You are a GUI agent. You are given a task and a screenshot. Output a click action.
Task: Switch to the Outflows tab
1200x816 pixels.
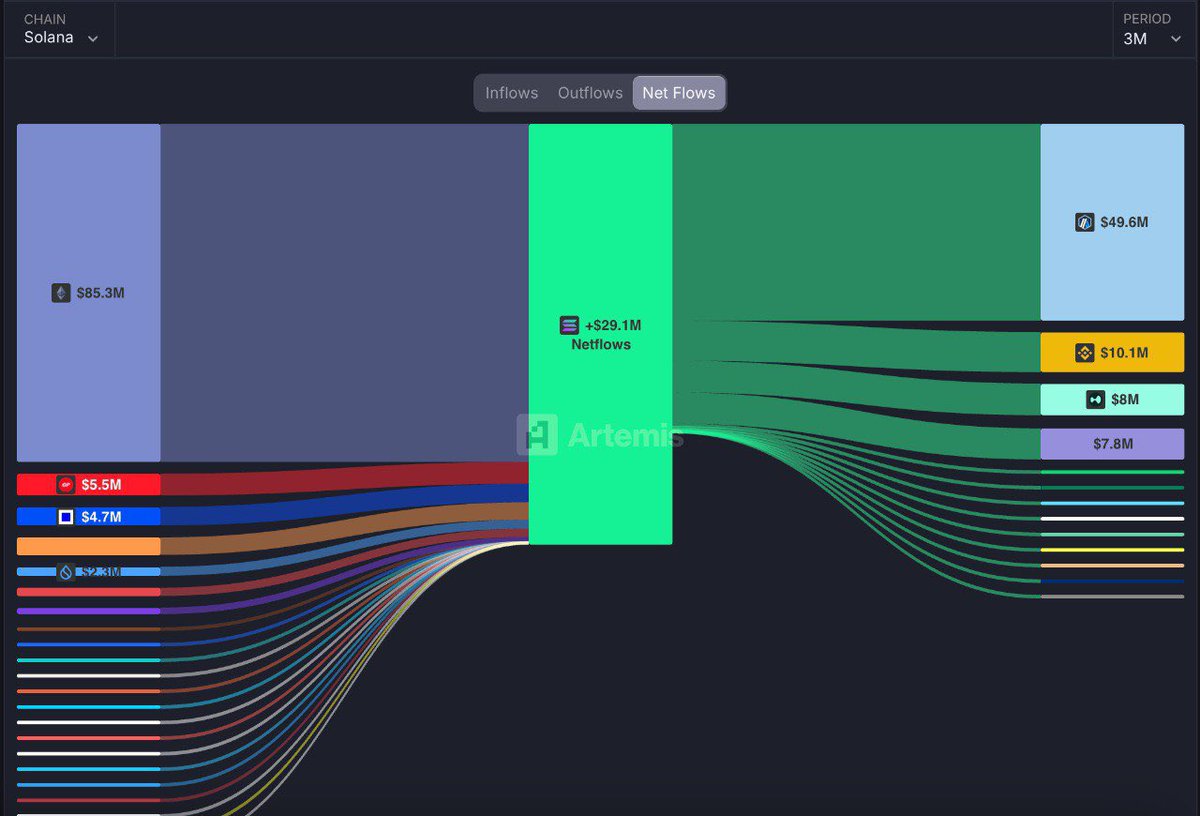(x=590, y=92)
